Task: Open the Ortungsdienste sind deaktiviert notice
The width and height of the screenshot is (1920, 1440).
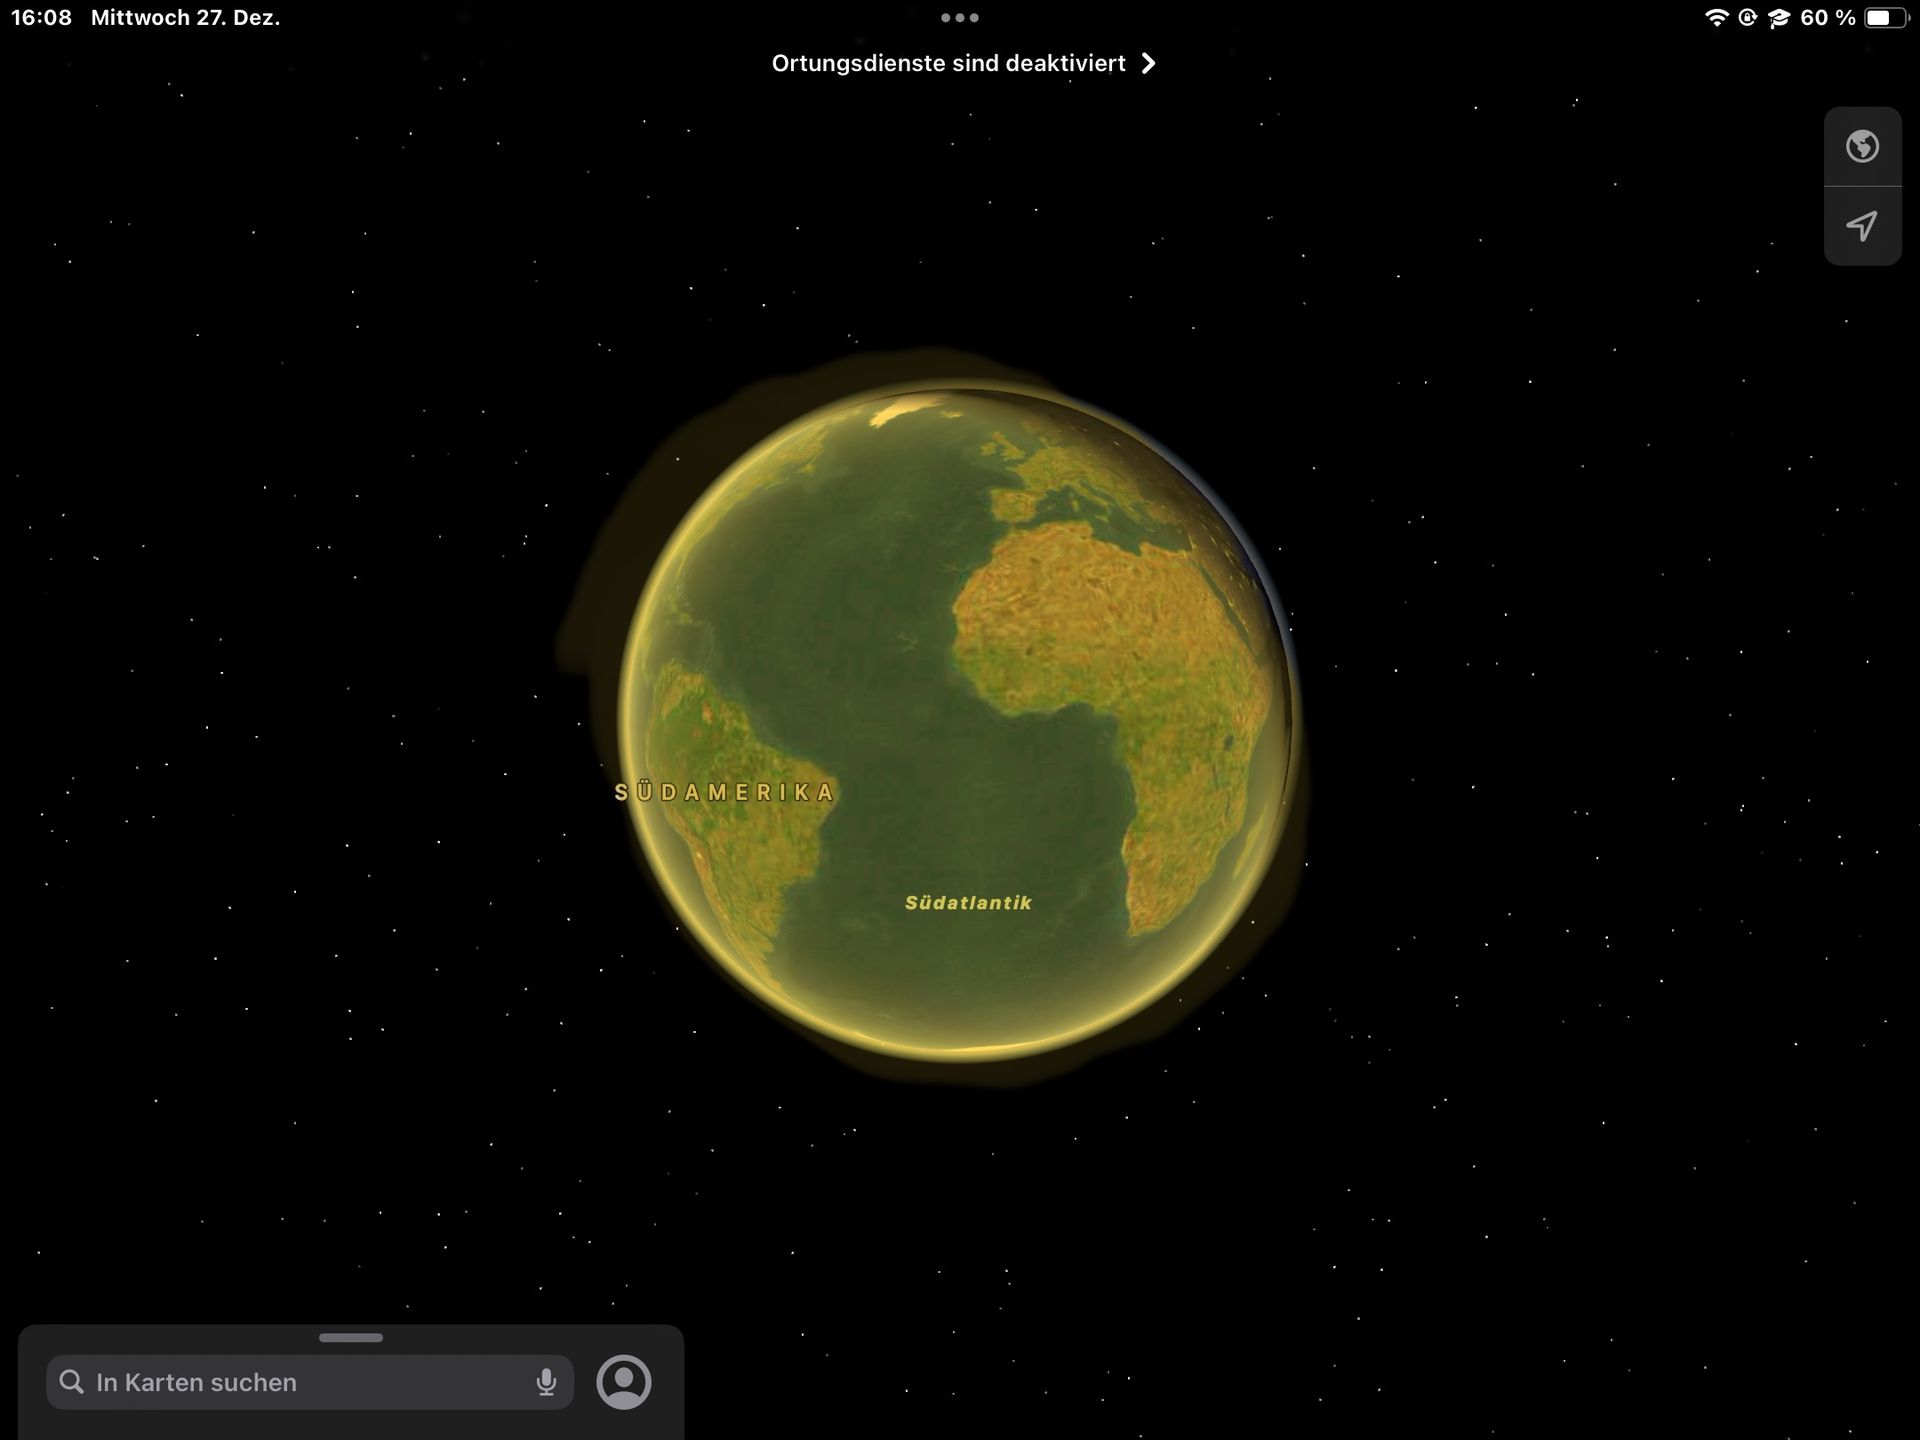Action: pyautogui.click(x=948, y=63)
